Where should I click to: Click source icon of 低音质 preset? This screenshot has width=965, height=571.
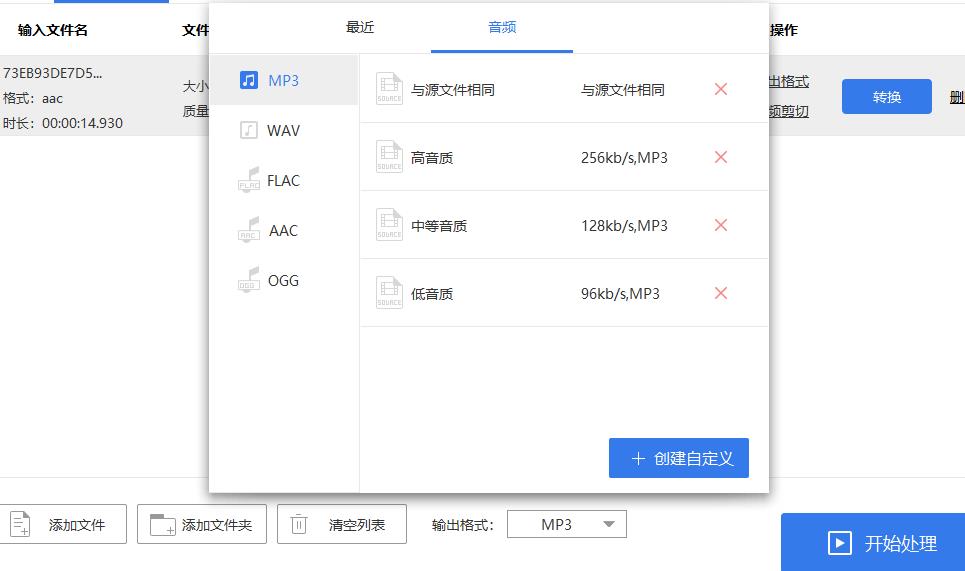[389, 293]
